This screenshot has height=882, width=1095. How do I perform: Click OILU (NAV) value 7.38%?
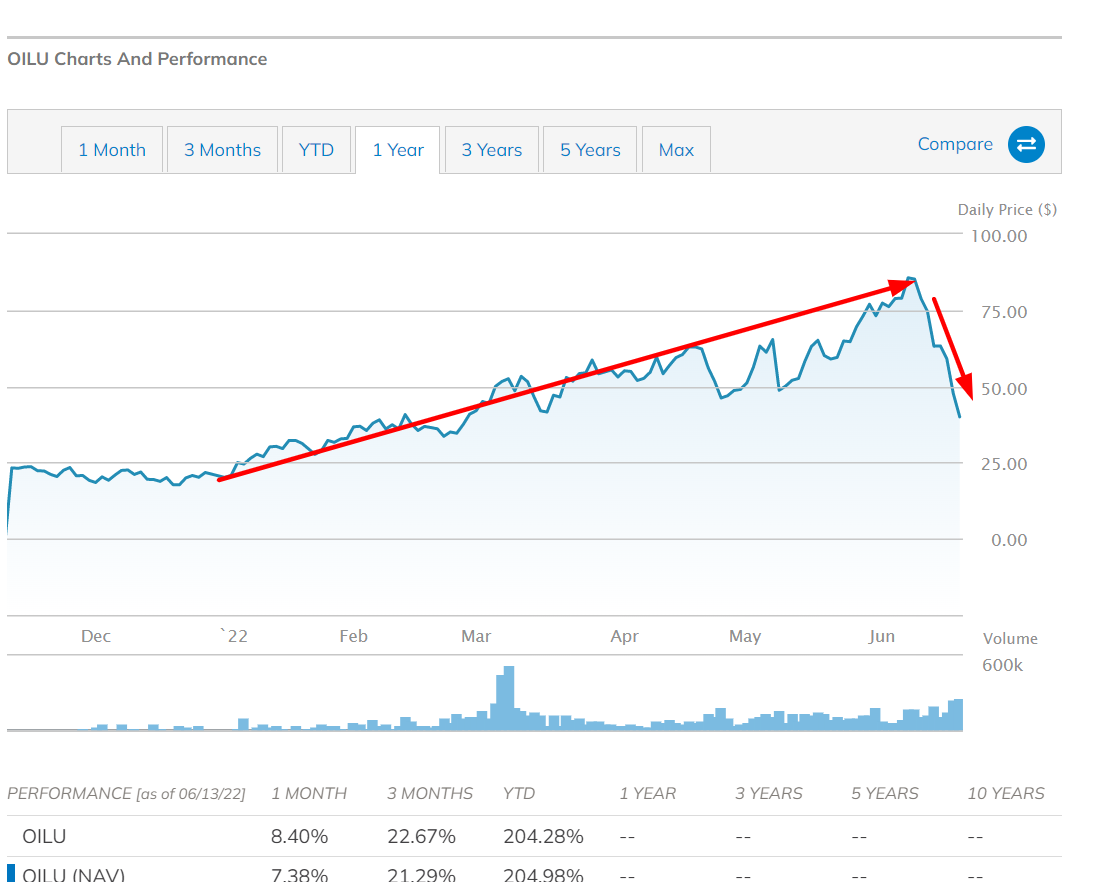click(x=300, y=874)
